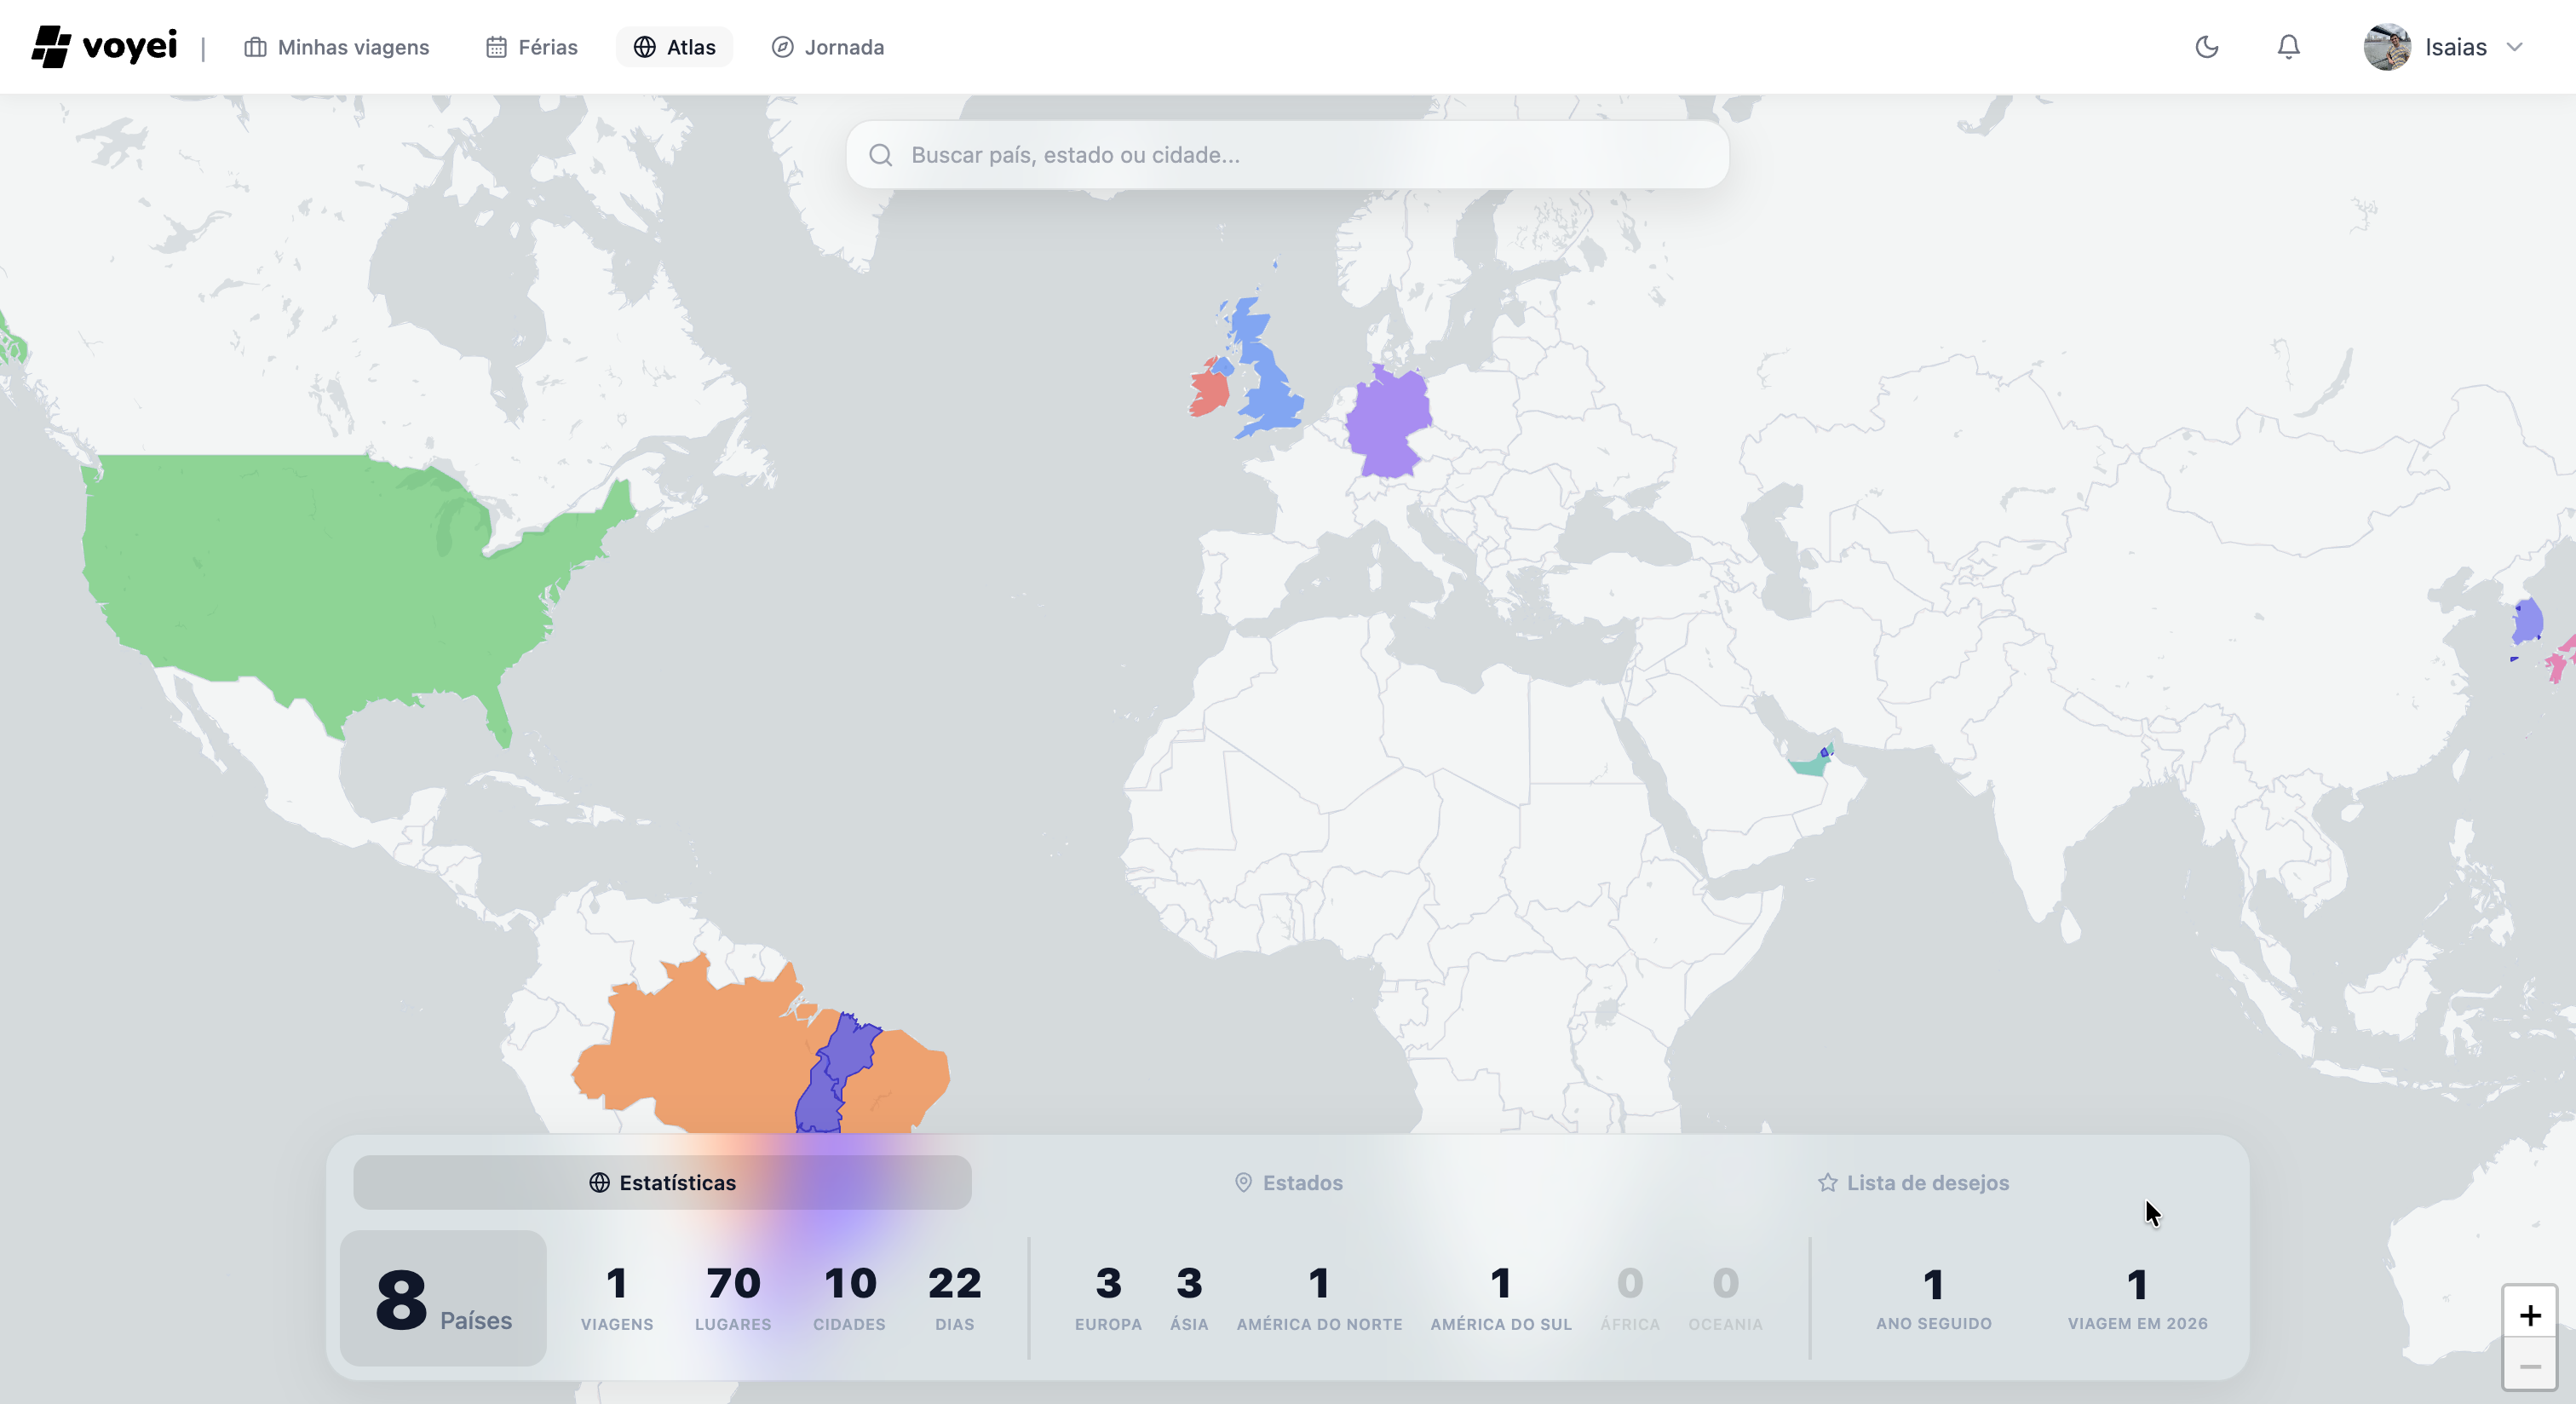Open notifications via the bell icon
Viewport: 2576px width, 1404px height.
[2289, 47]
